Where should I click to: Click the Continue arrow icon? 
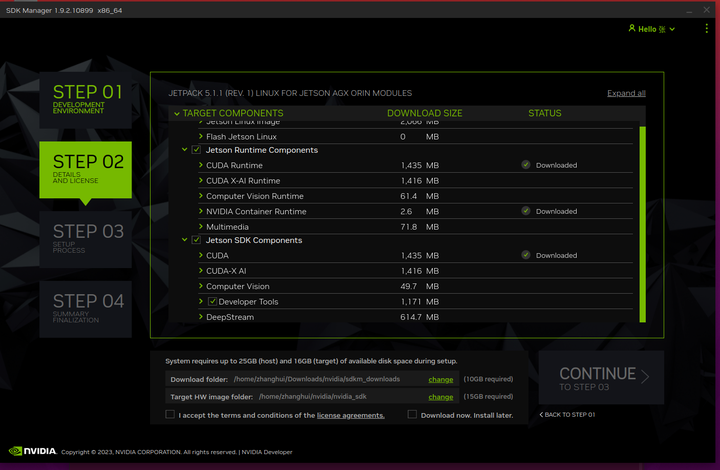click(x=645, y=377)
